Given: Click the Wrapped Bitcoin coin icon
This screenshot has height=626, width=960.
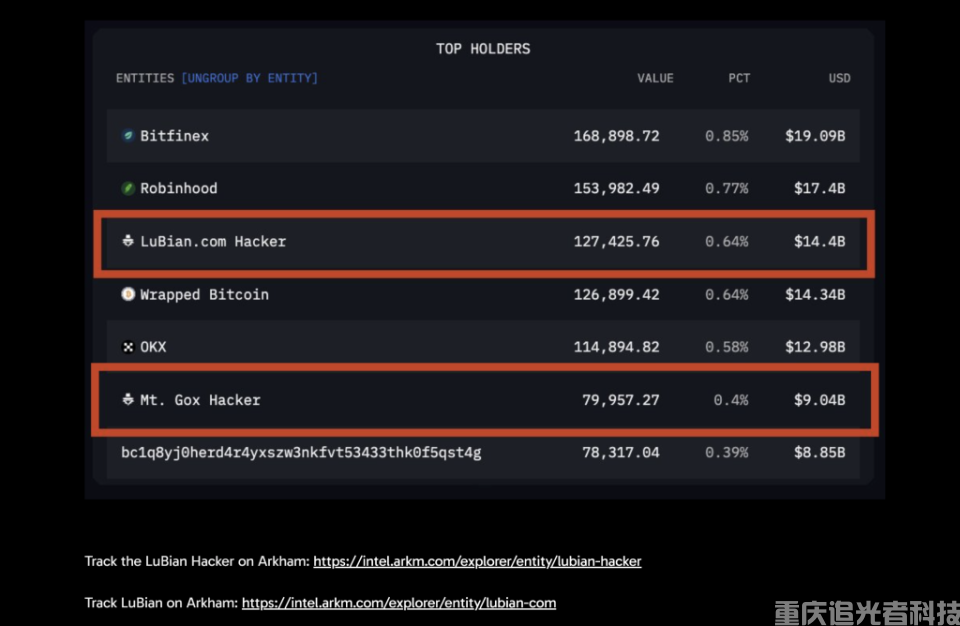Looking at the screenshot, I should pos(128,294).
